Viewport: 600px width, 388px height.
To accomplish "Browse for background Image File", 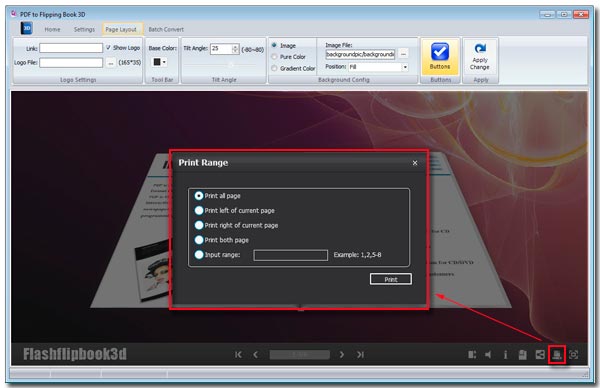I will pos(403,54).
